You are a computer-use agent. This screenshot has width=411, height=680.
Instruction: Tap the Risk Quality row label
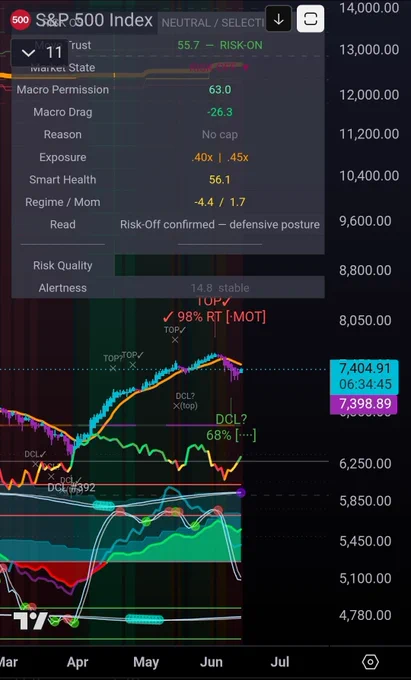[x=63, y=265]
